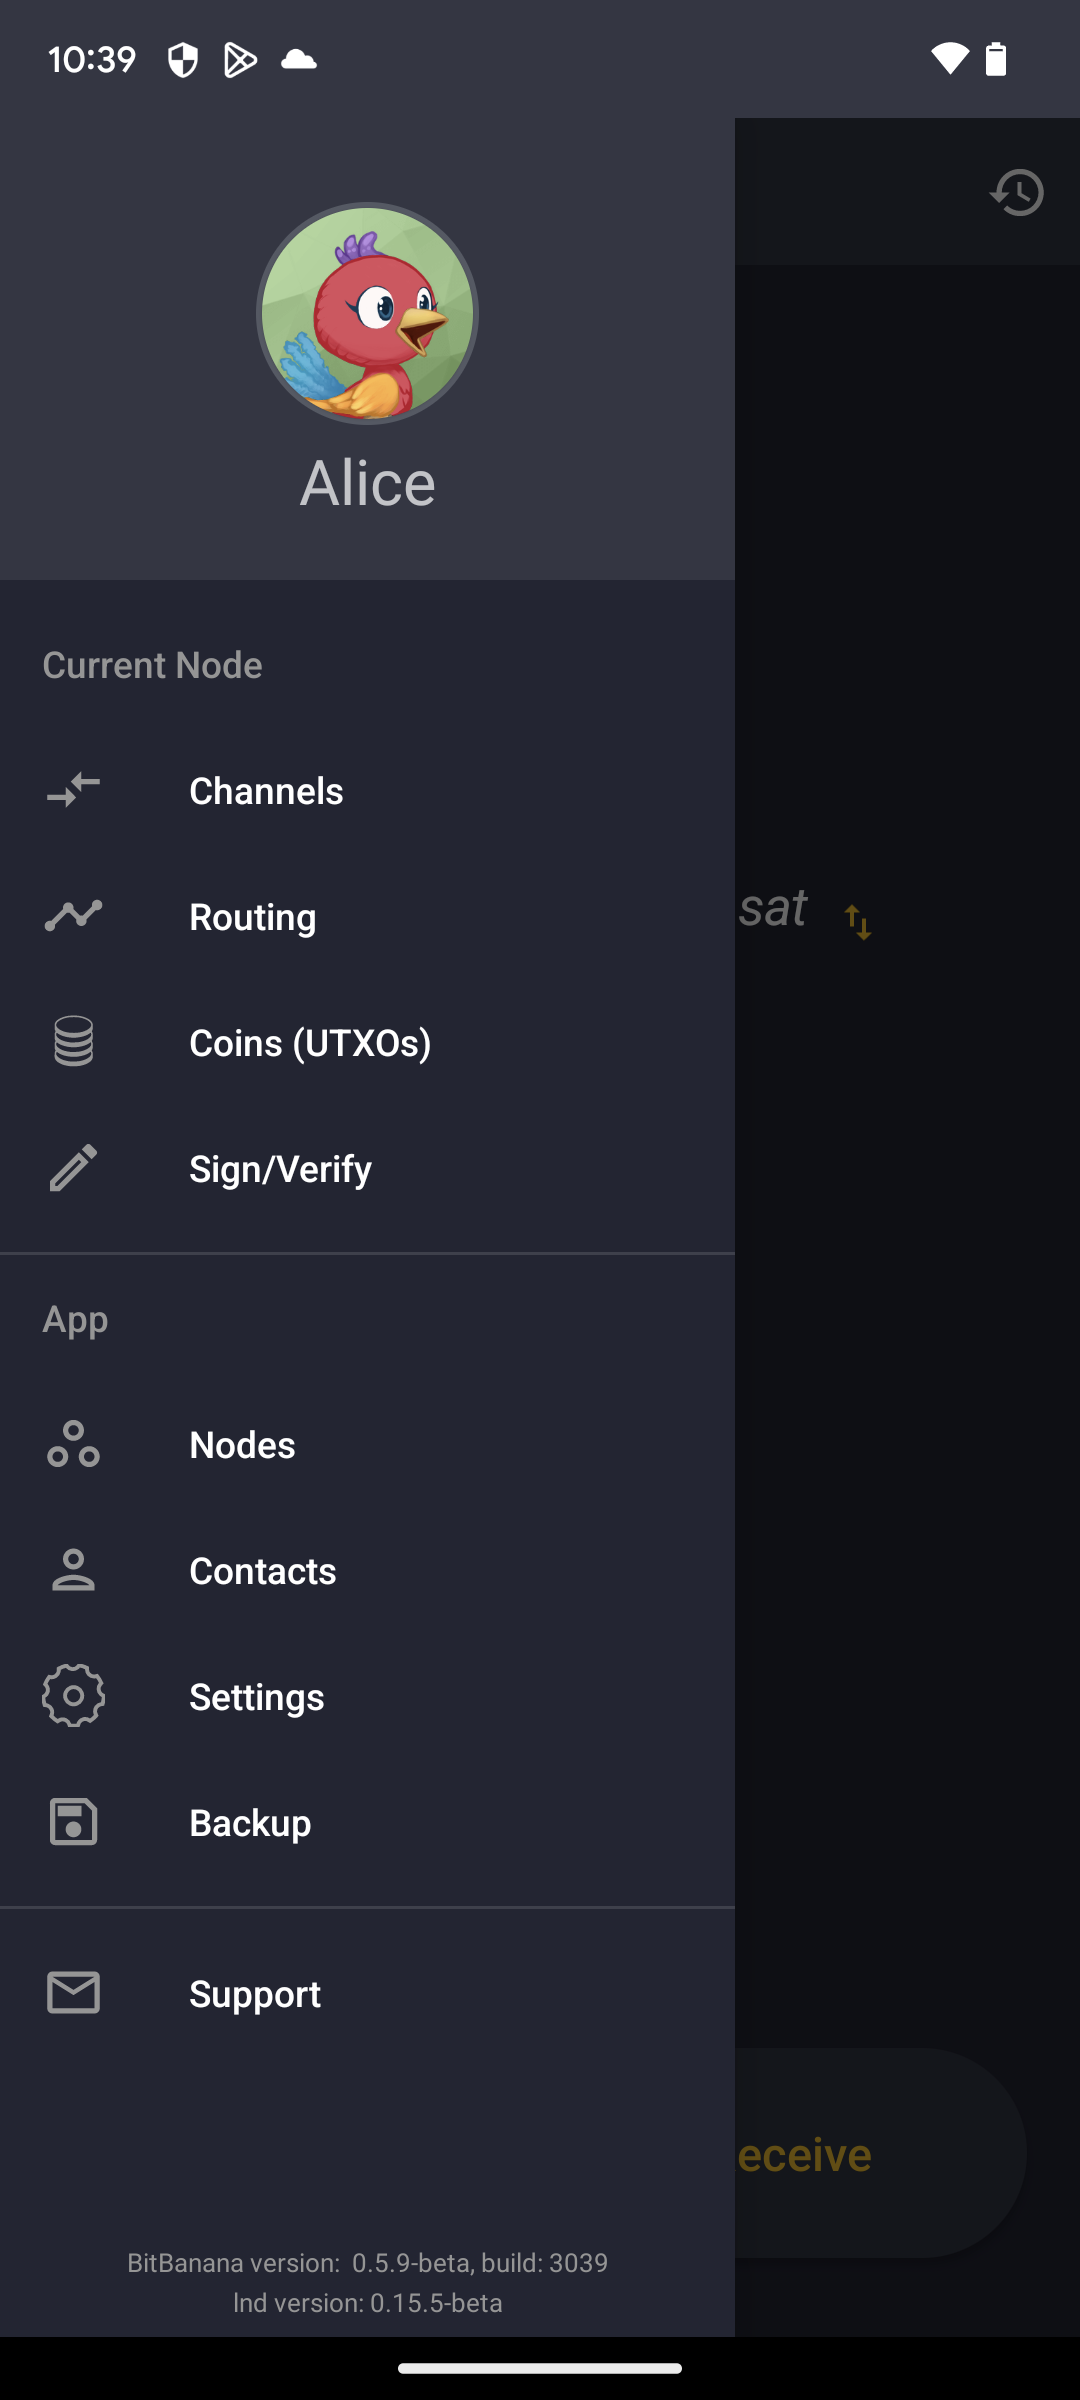Go to Sign/Verify
Viewport: 1080px width, 2400px height.
pos(280,1169)
